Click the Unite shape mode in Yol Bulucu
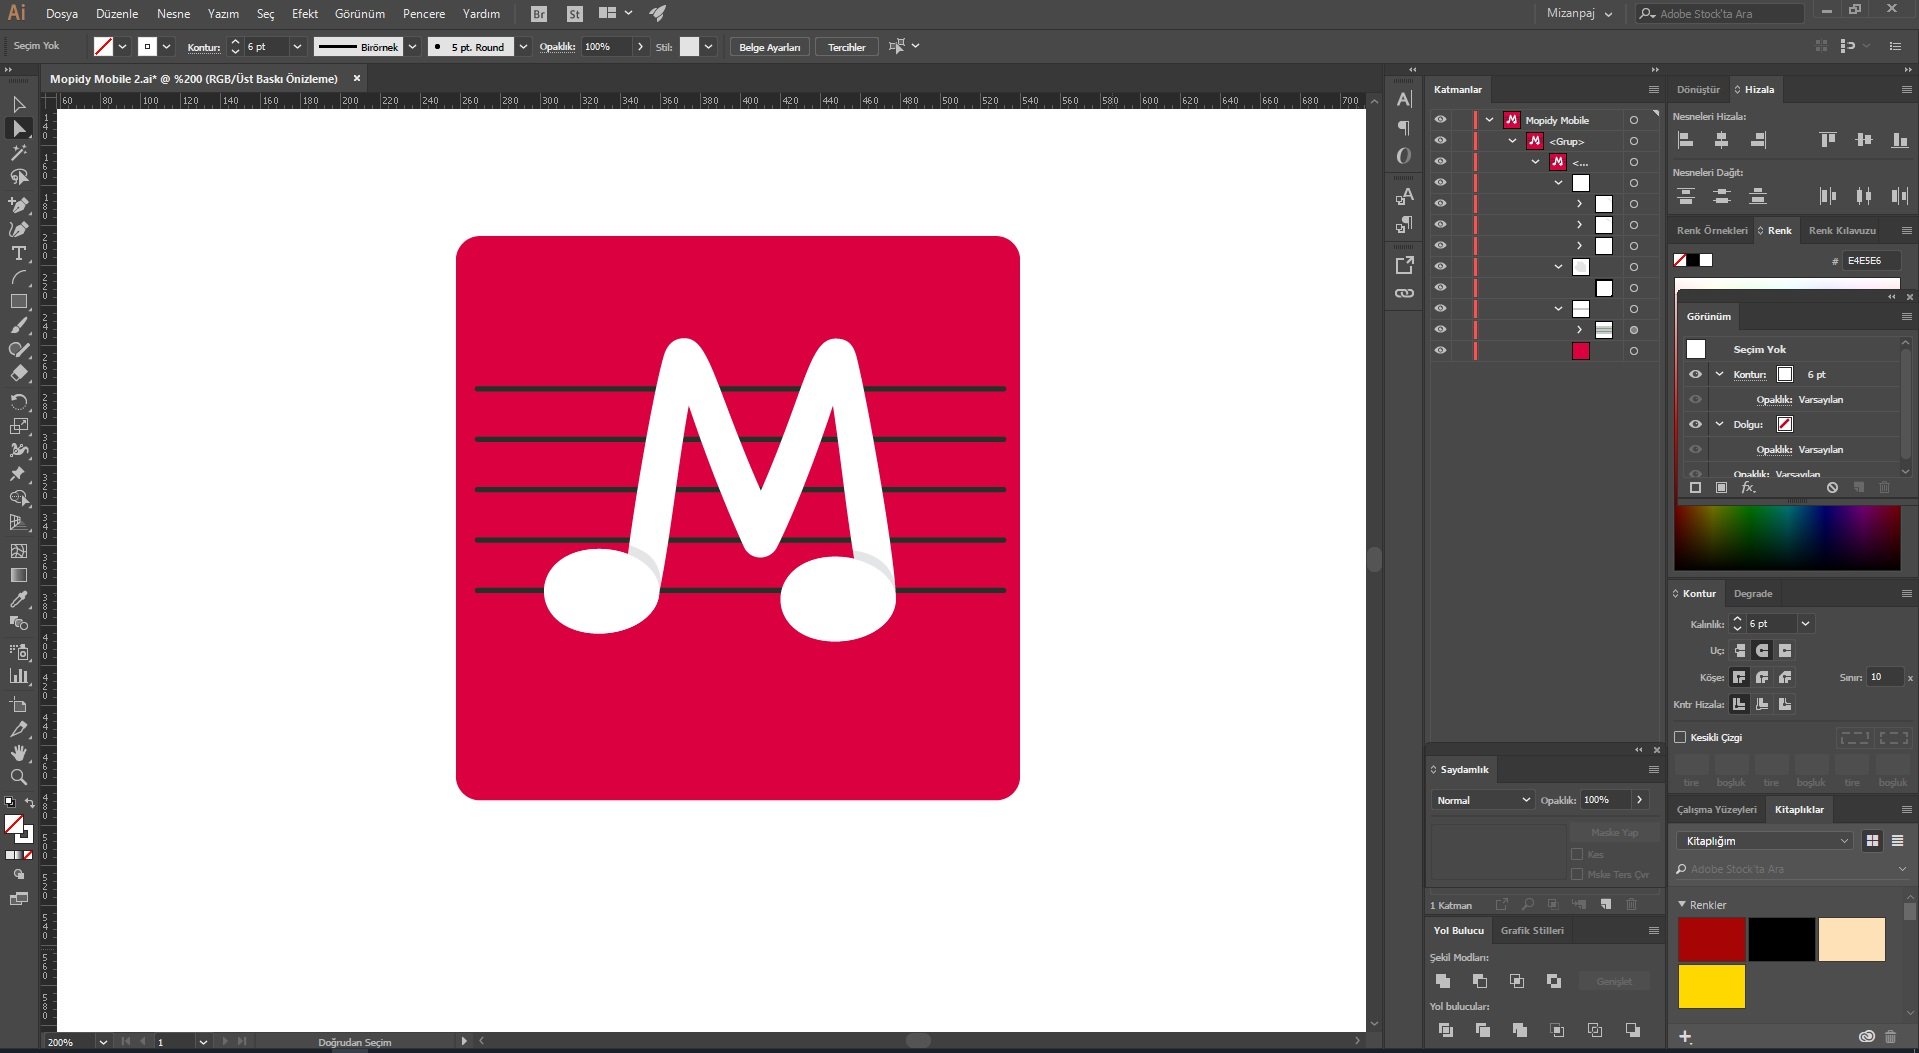This screenshot has width=1919, height=1053. click(x=1443, y=981)
